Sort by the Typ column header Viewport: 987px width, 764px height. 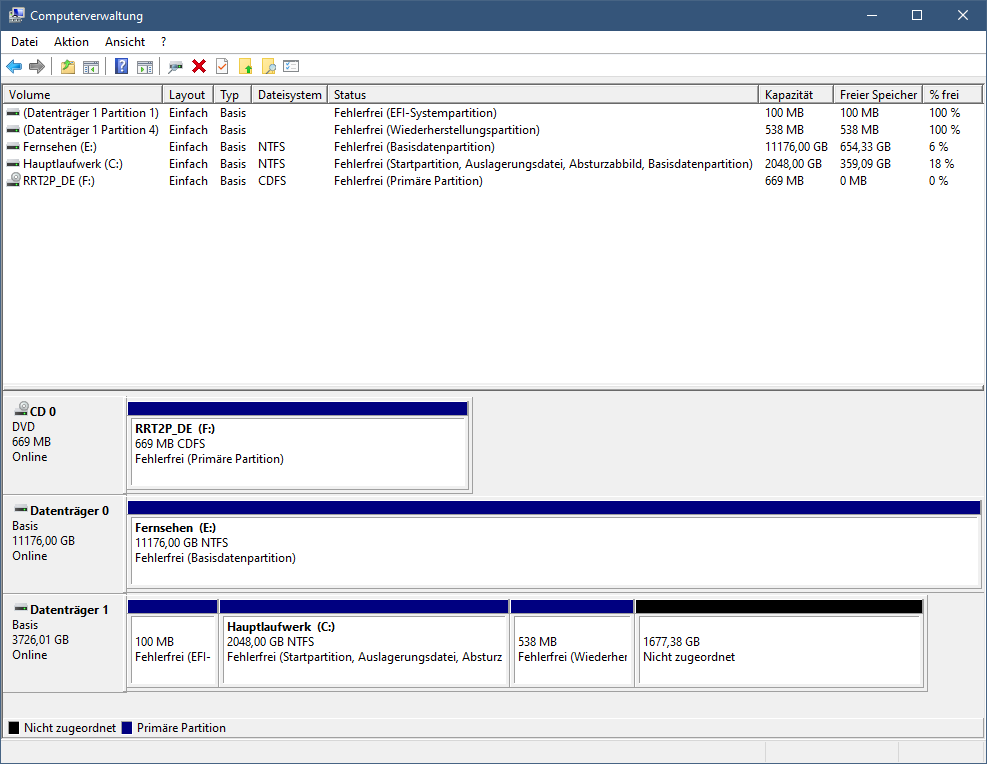click(232, 94)
